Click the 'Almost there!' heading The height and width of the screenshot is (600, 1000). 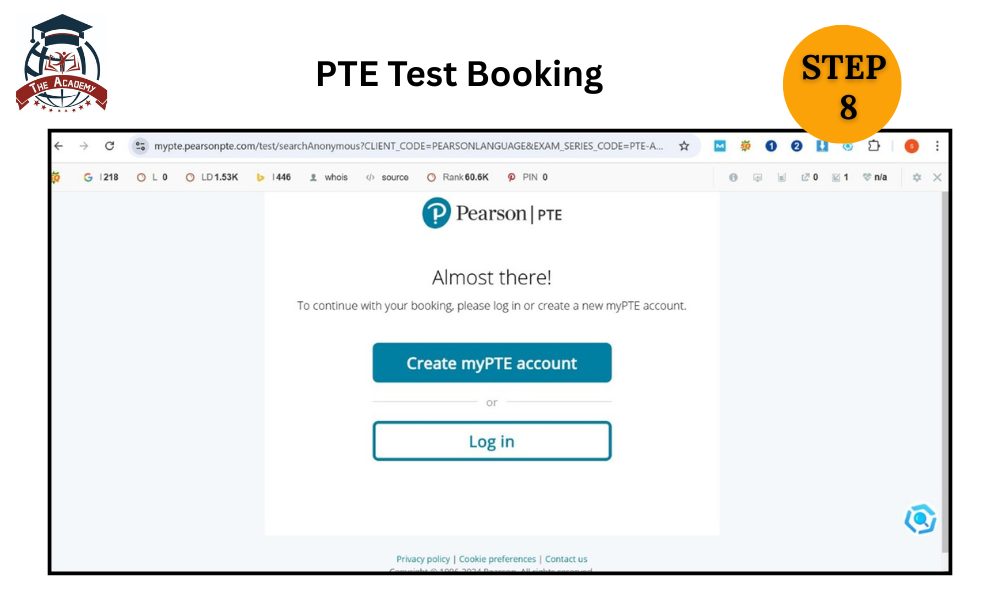(x=492, y=277)
